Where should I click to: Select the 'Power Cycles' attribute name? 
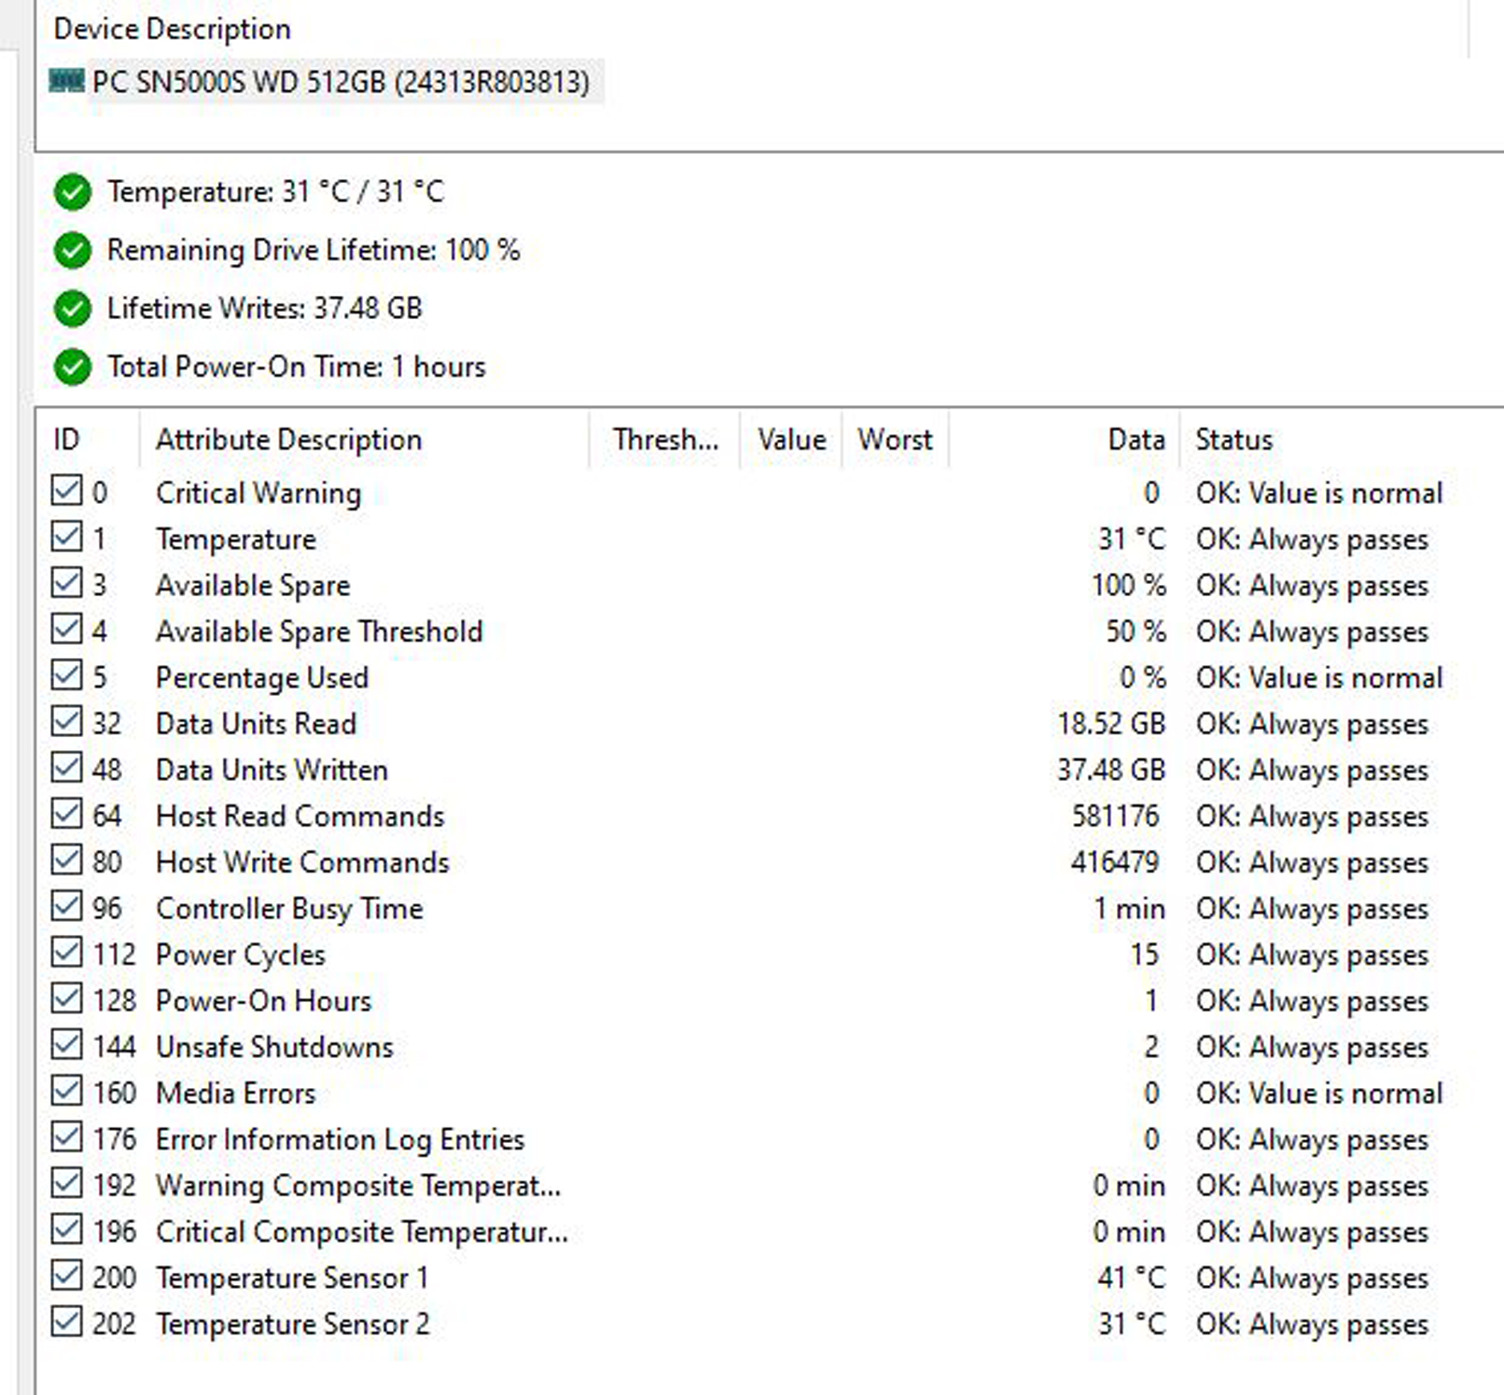point(240,955)
